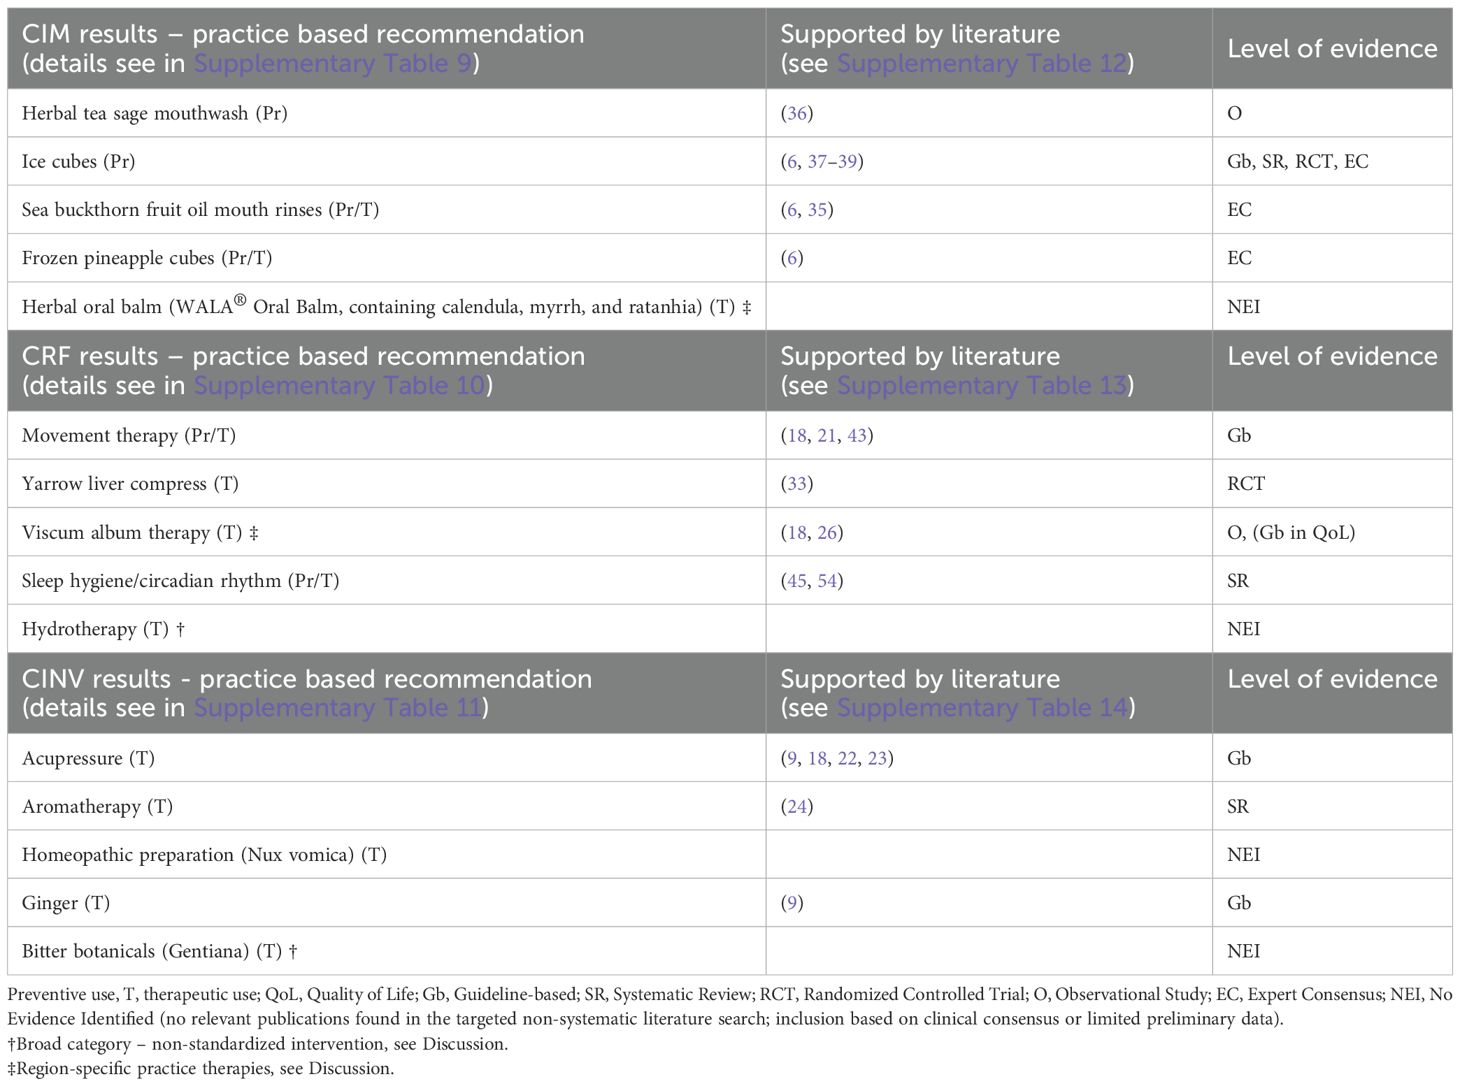Open reference 54 for sleep hygiene

827,581
